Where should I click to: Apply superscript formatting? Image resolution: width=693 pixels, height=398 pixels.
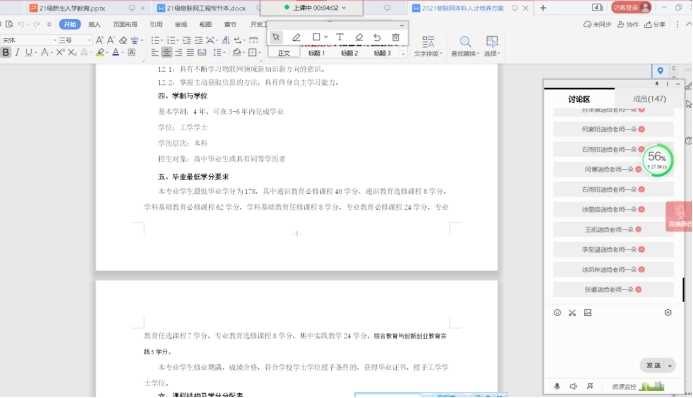coord(61,53)
